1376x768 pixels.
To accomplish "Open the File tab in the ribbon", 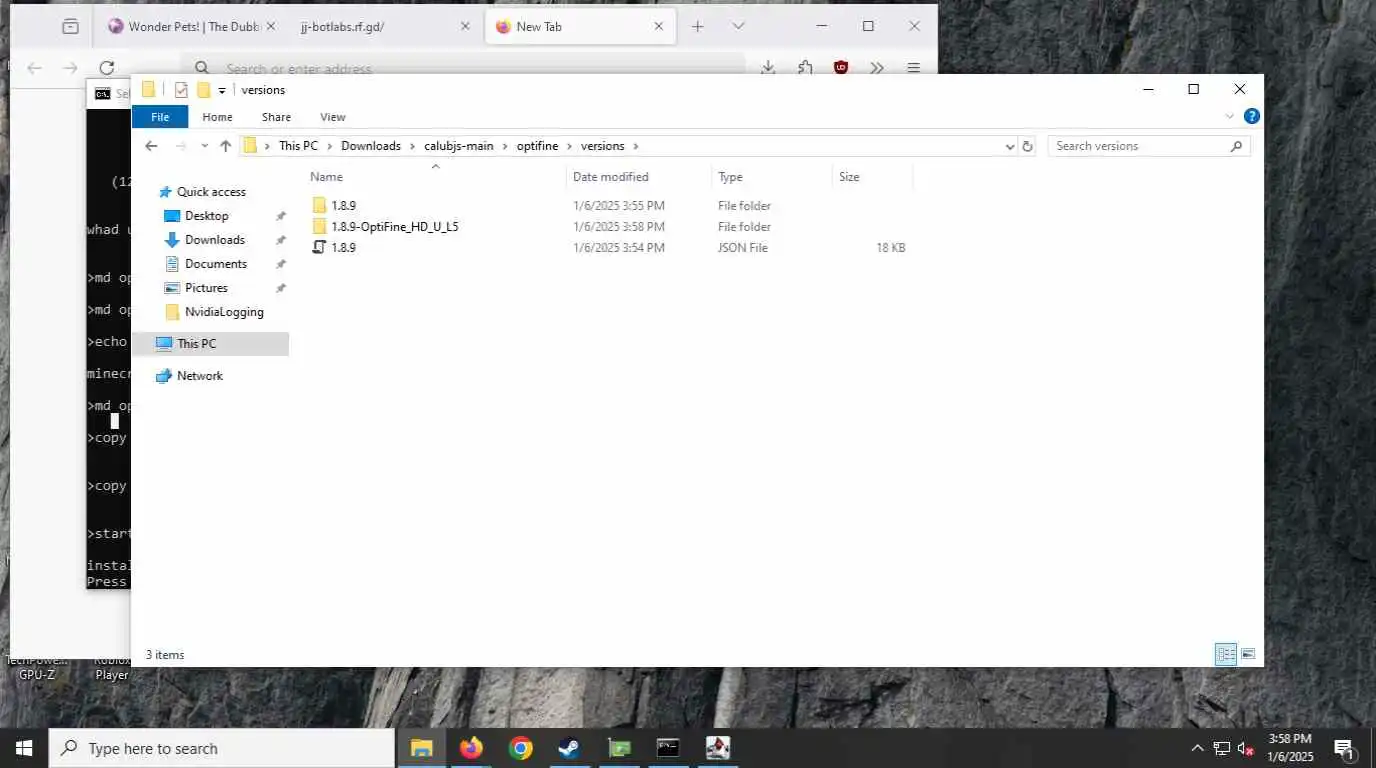I will [x=160, y=117].
